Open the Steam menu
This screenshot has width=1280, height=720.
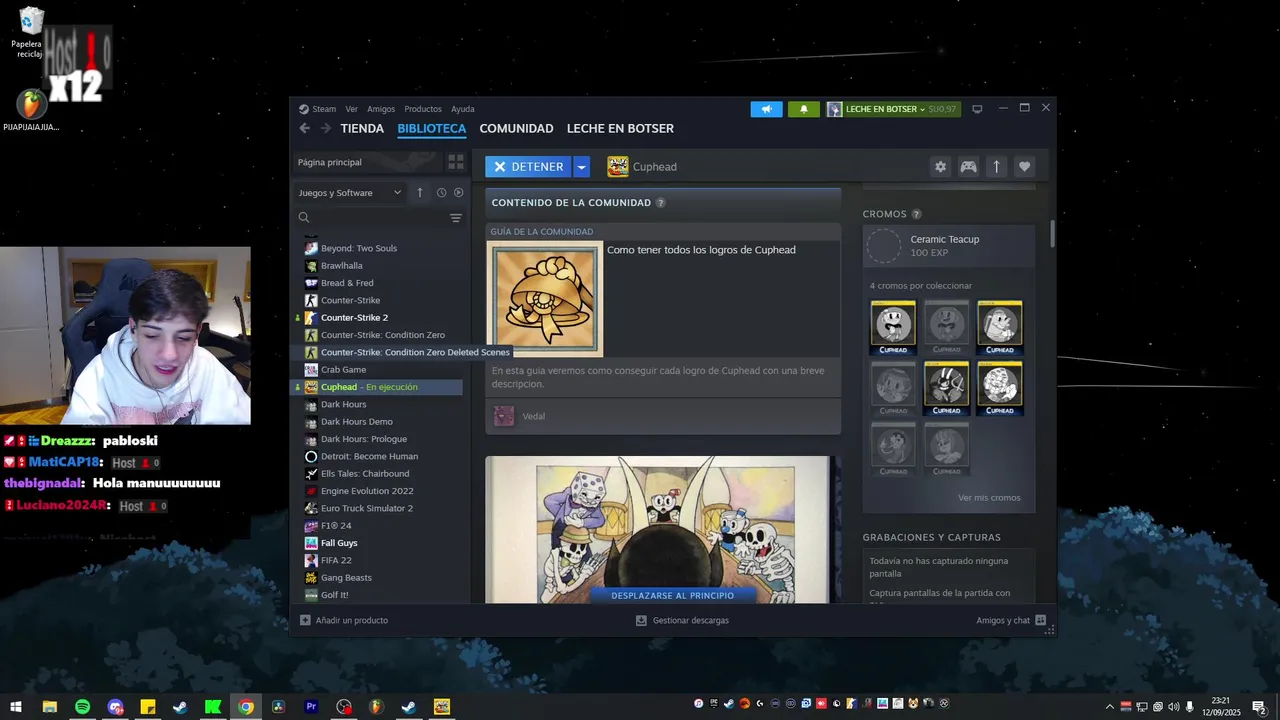[324, 109]
